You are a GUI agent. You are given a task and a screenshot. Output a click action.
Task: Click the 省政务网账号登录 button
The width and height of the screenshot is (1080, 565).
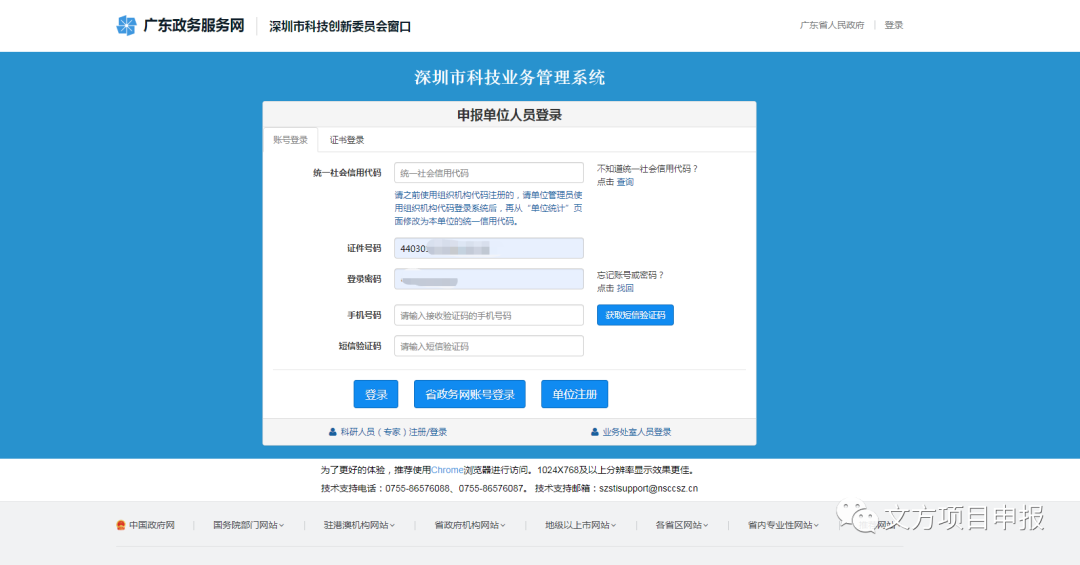tap(470, 394)
